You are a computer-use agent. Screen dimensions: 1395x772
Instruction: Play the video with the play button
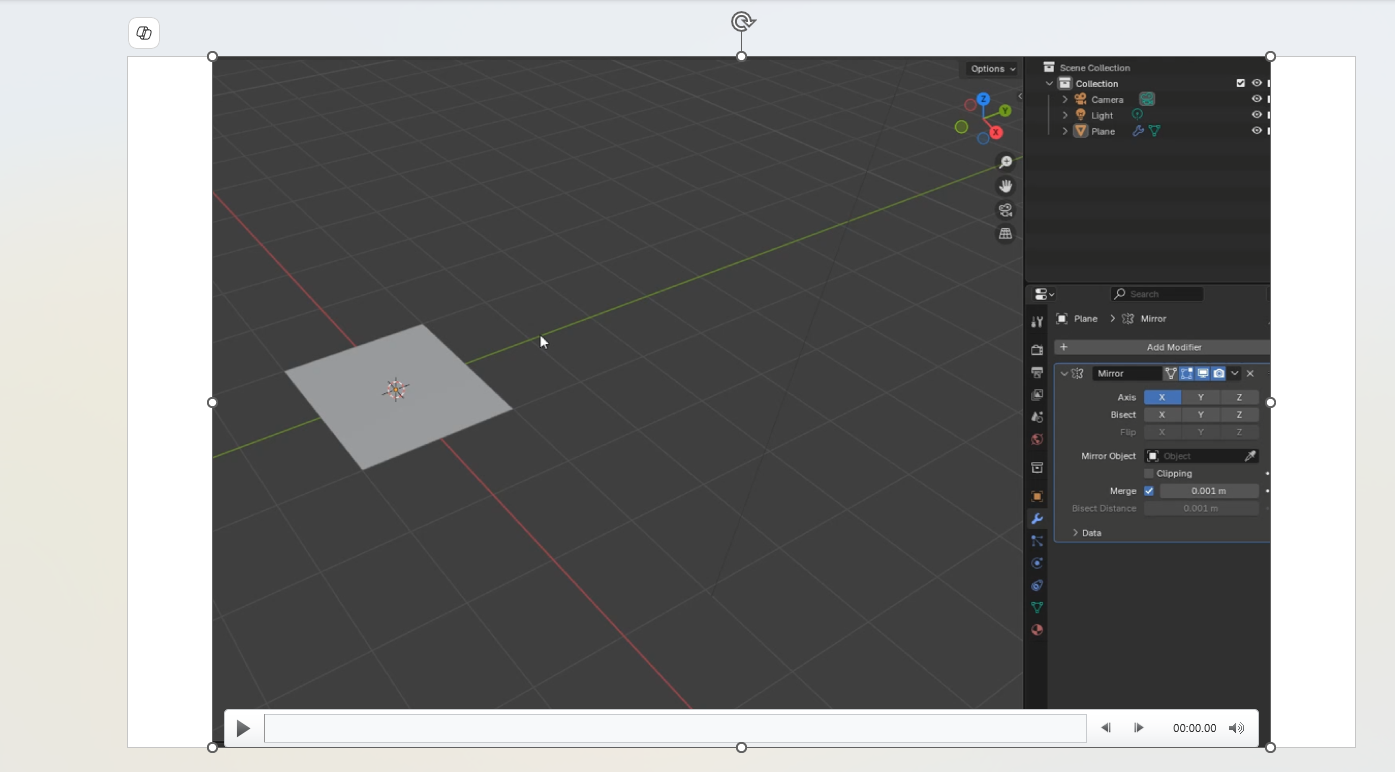[243, 729]
